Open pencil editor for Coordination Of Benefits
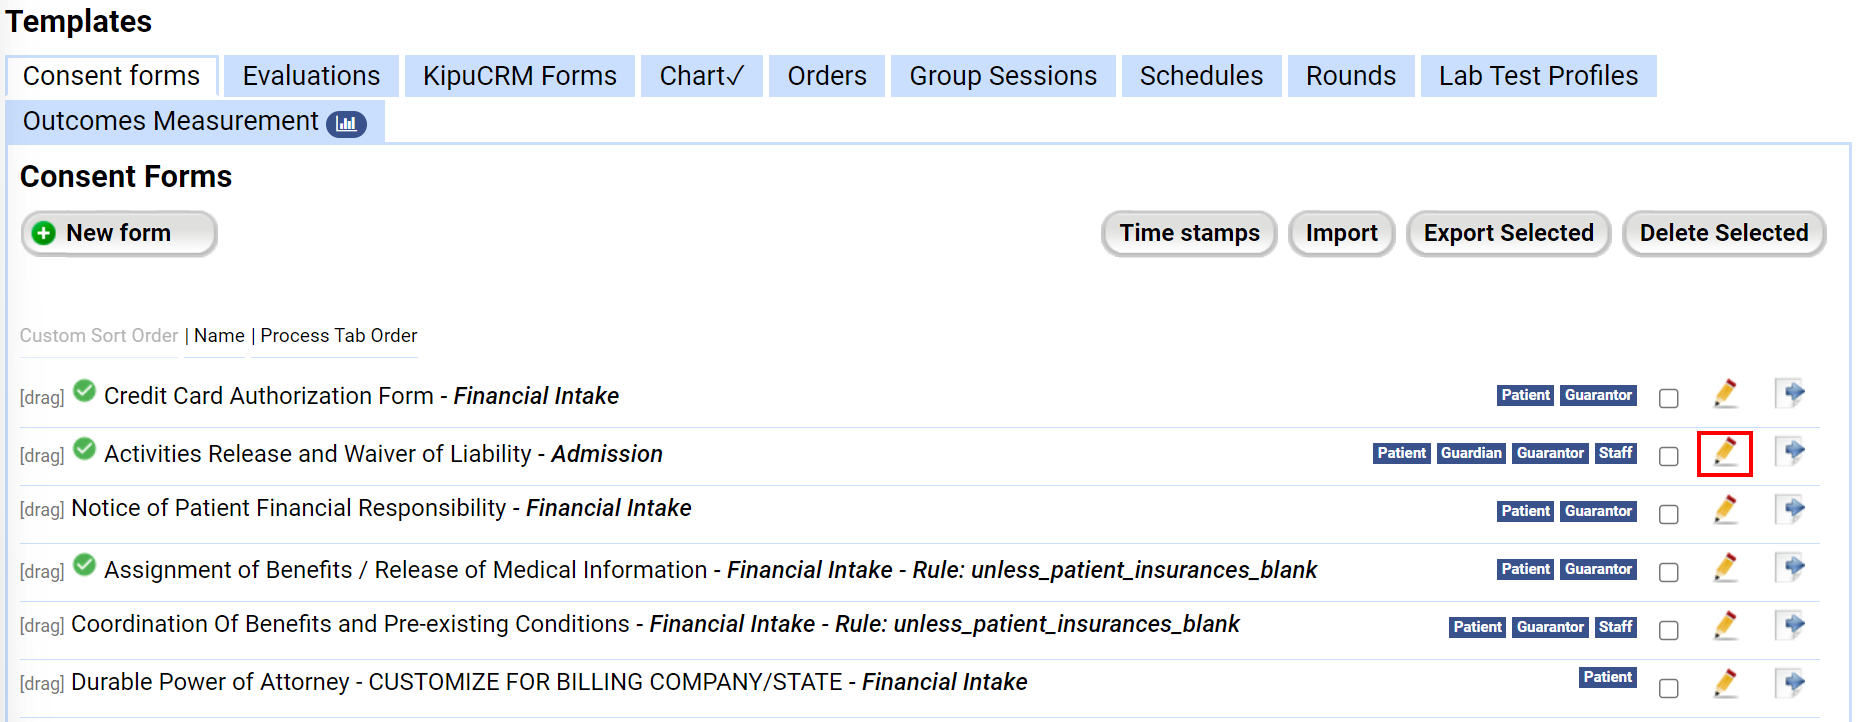The image size is (1861, 722). tap(1725, 627)
